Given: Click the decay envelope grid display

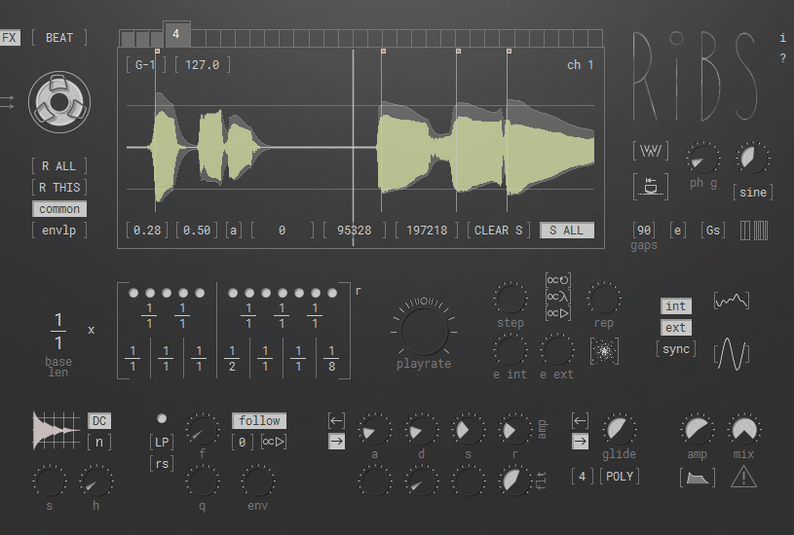Looking at the screenshot, I should tap(56, 431).
